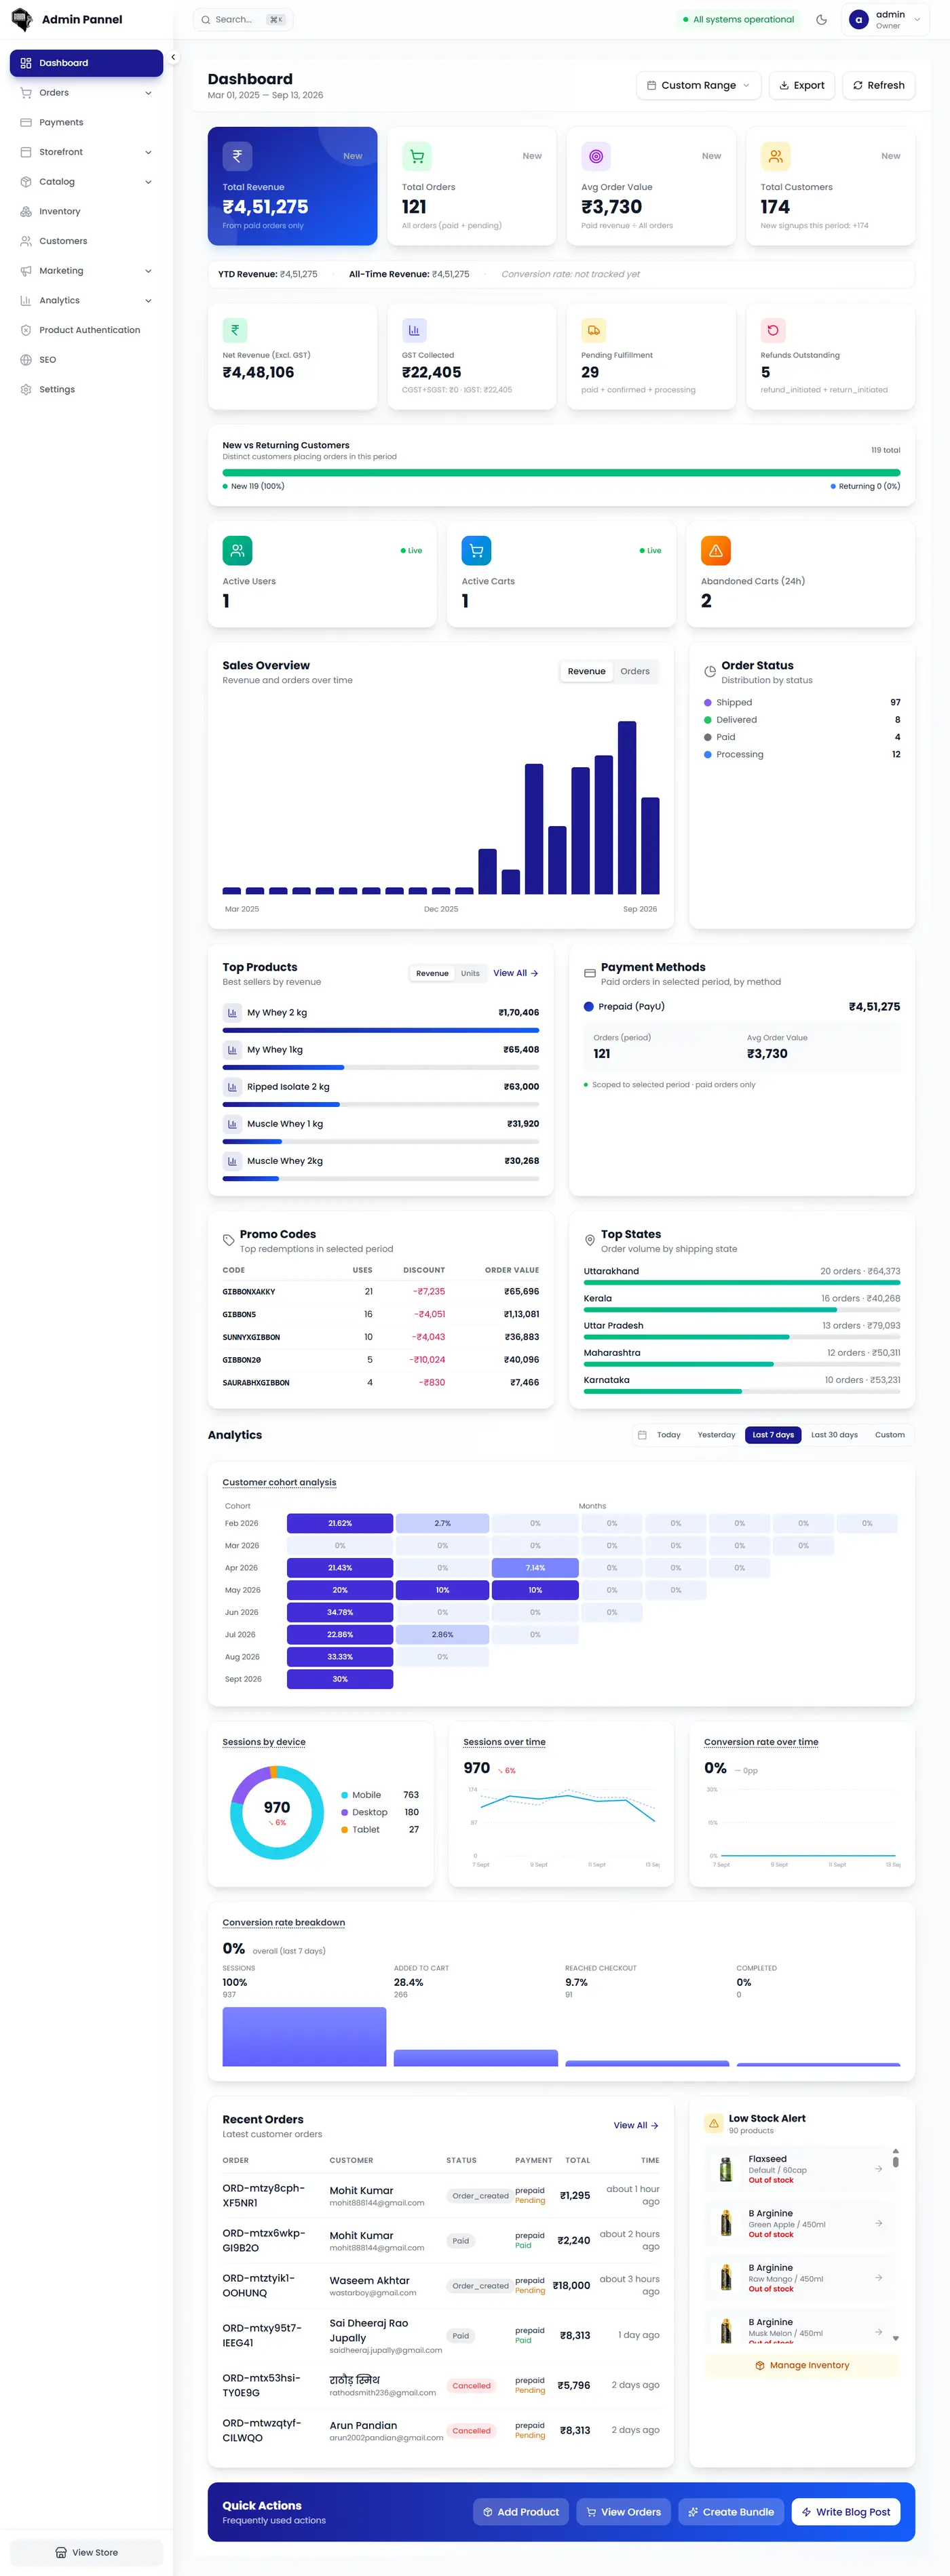Viewport: 950px width, 2576px height.
Task: Click the GST Collected chart icon
Action: point(414,330)
